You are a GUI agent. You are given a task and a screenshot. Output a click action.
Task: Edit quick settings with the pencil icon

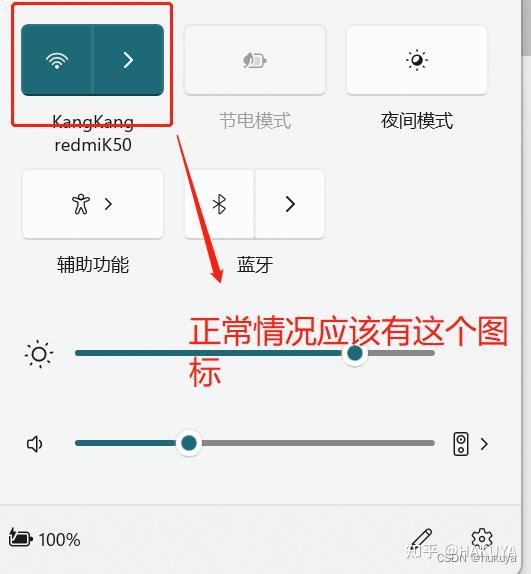coord(422,538)
